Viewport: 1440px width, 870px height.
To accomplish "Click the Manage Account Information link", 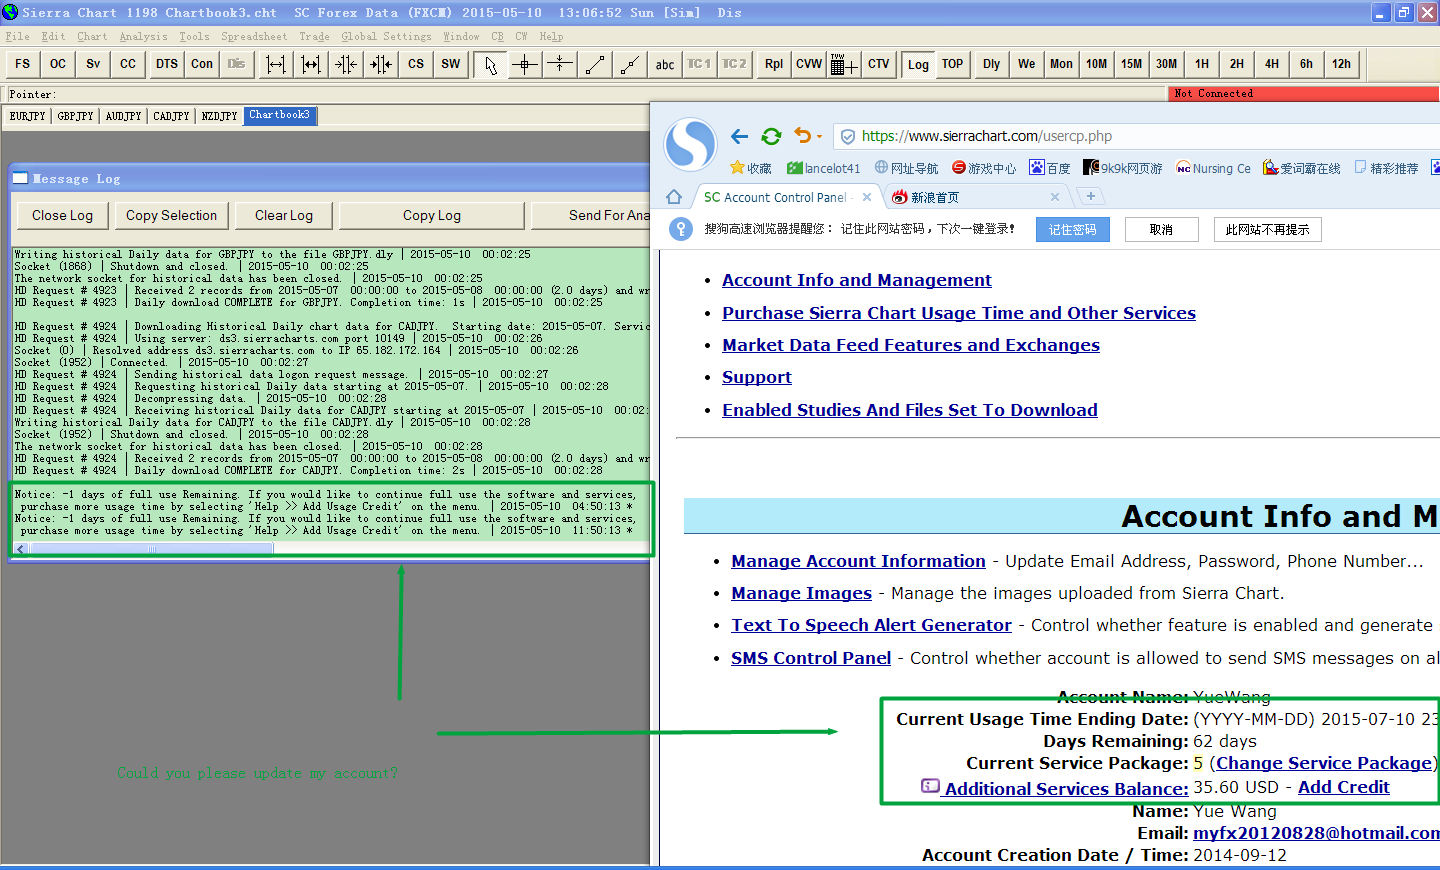I will click(x=858, y=561).
